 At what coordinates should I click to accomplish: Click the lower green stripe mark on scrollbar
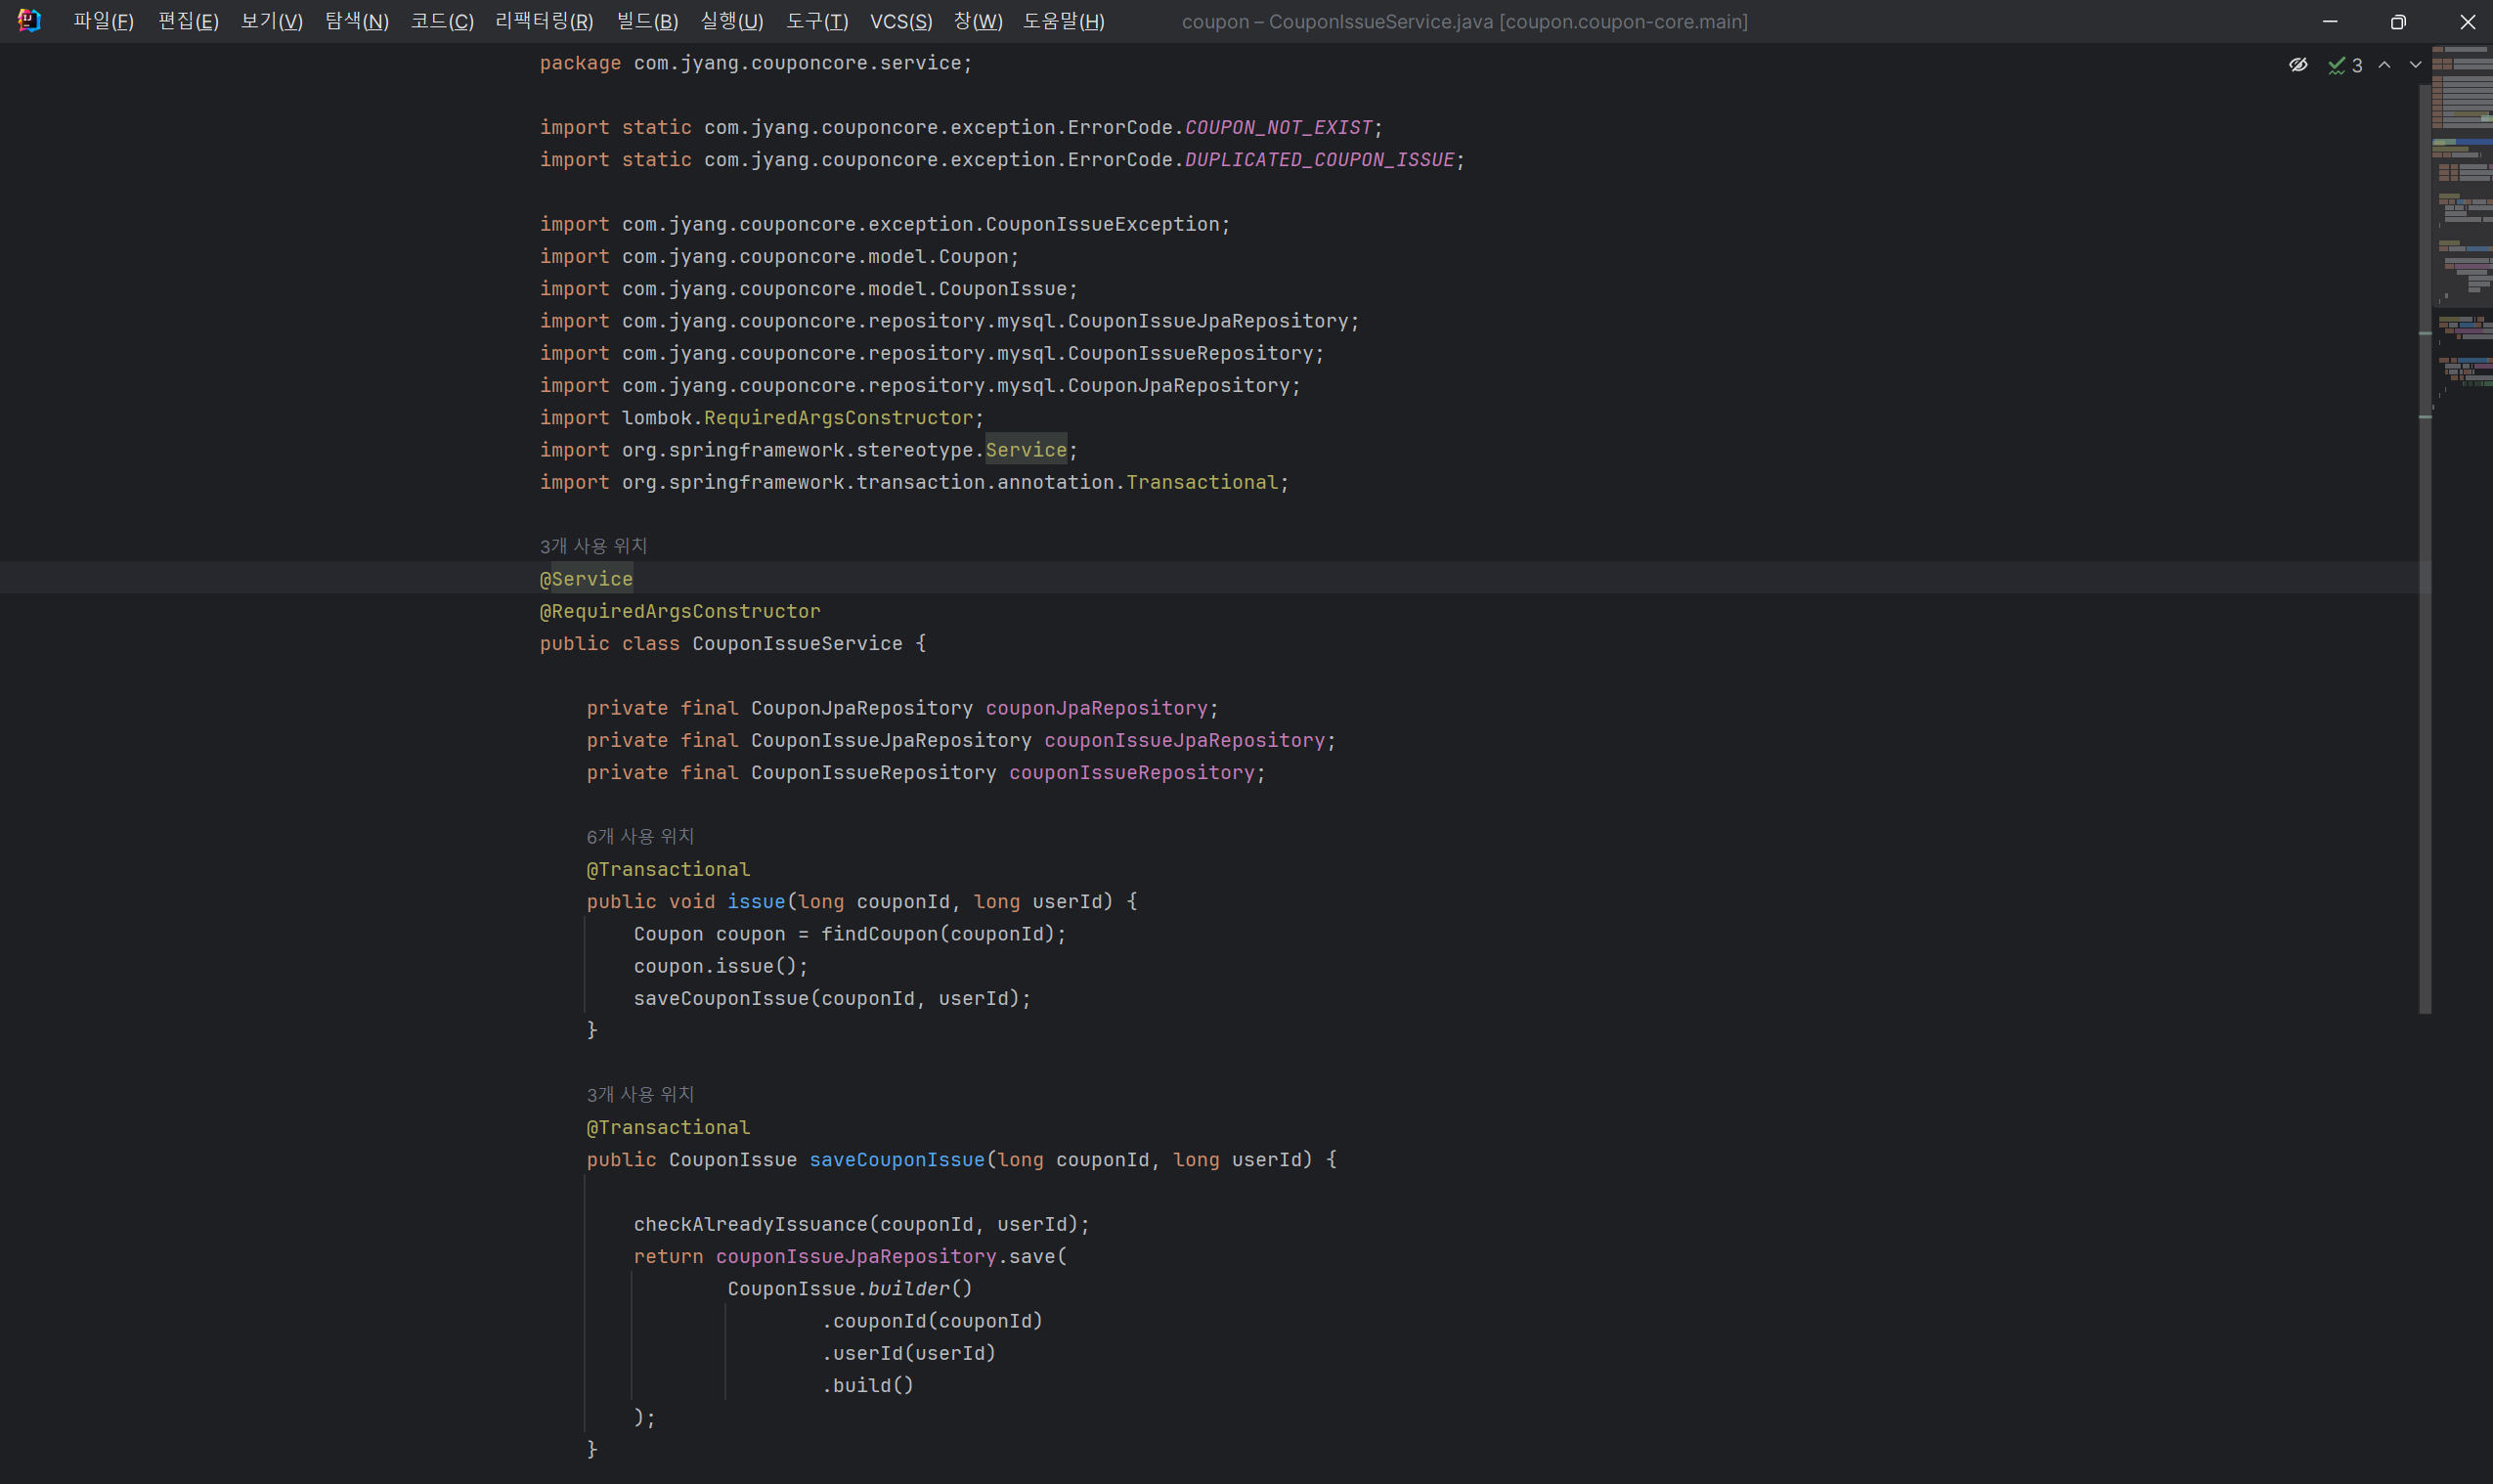(2425, 416)
